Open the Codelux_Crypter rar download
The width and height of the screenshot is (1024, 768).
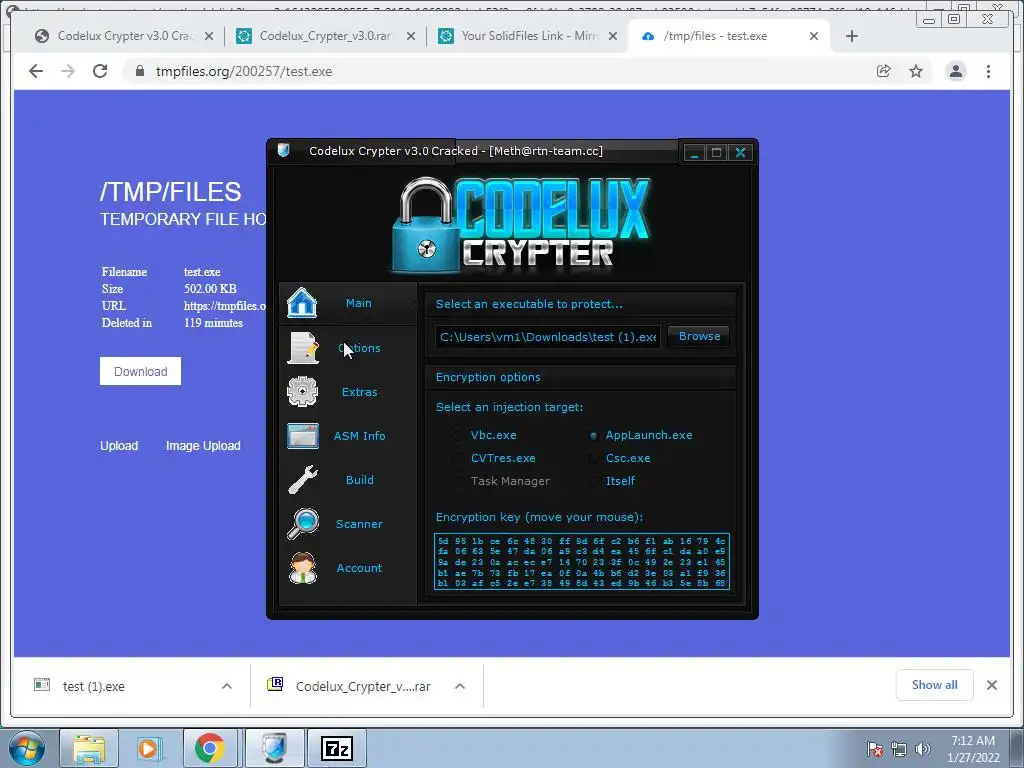pos(363,686)
